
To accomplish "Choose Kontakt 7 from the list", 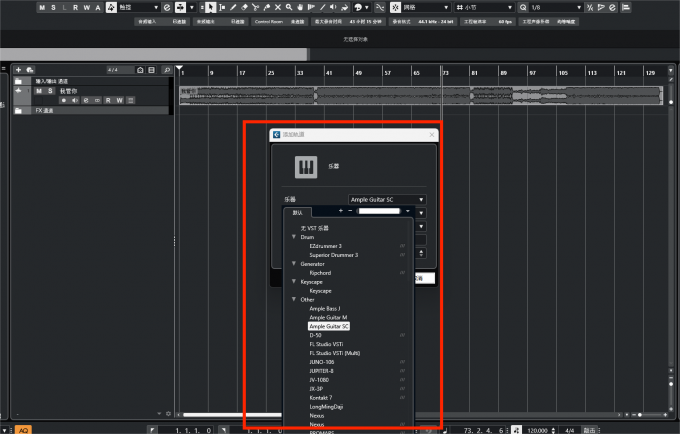I will point(320,398).
